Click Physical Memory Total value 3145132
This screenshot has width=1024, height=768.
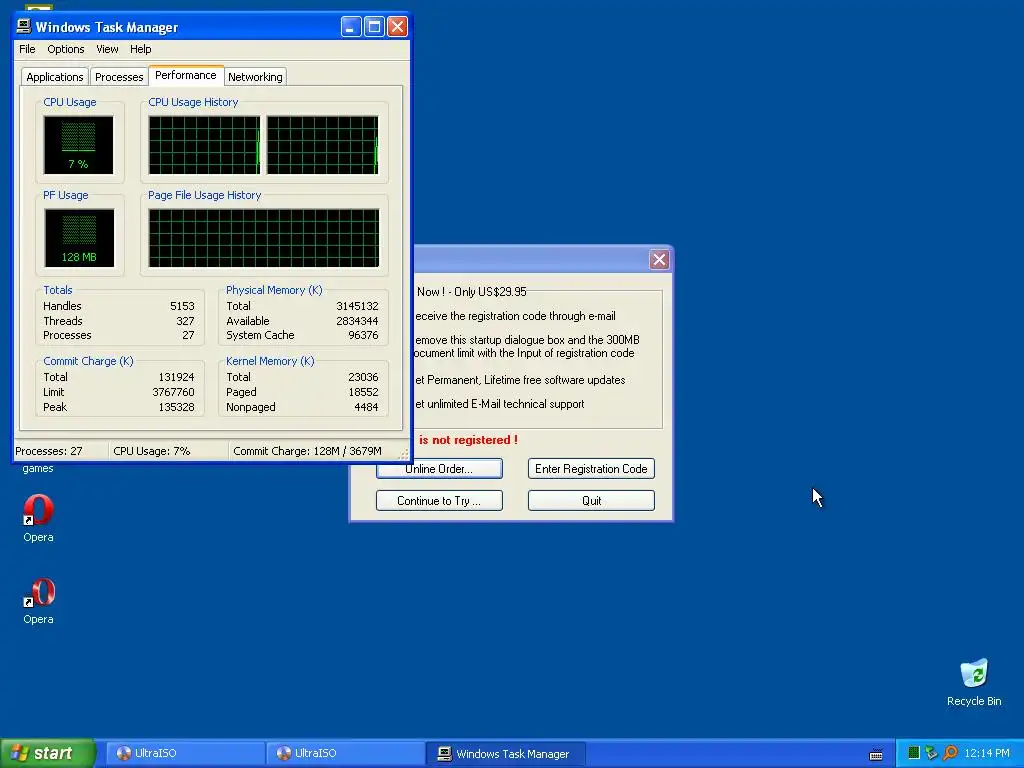[x=357, y=306]
